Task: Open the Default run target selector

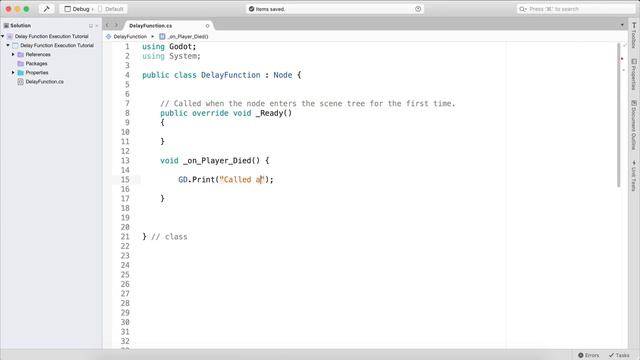Action: point(111,9)
